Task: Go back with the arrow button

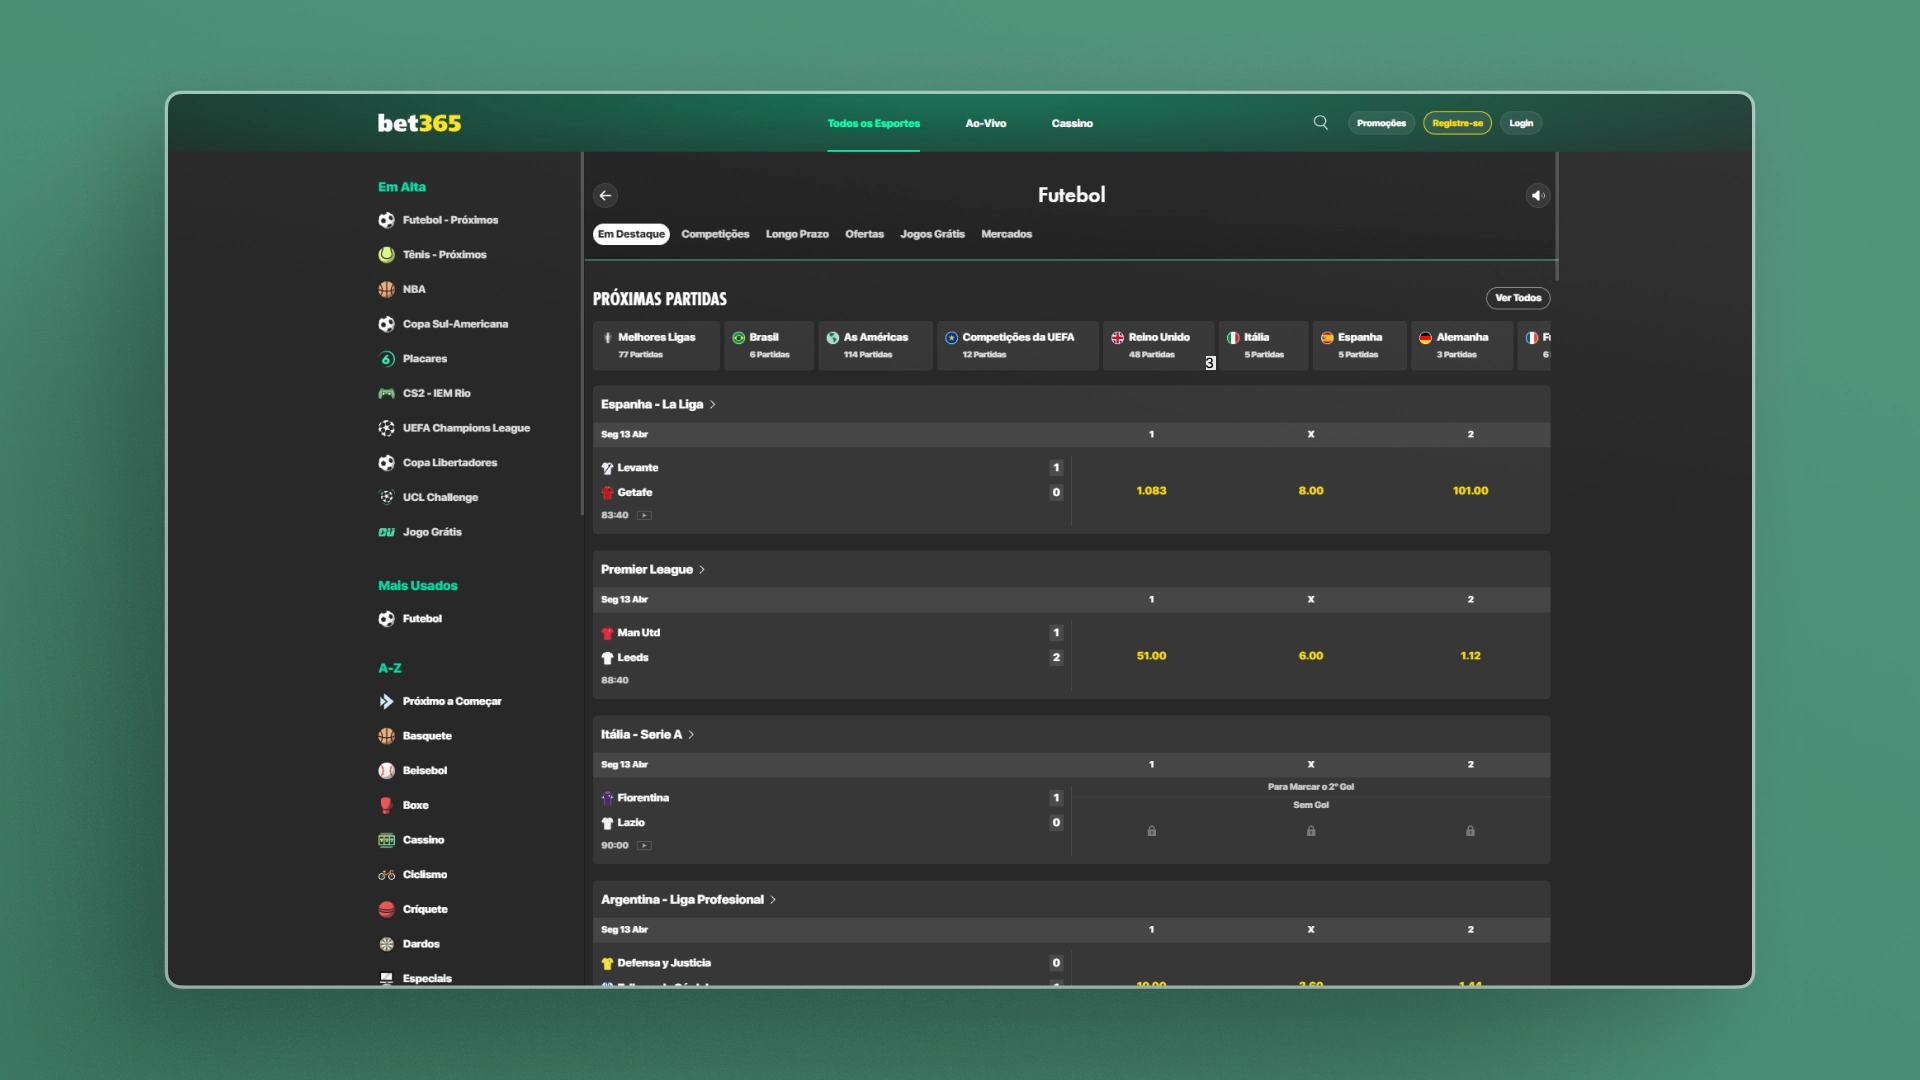Action: click(605, 196)
